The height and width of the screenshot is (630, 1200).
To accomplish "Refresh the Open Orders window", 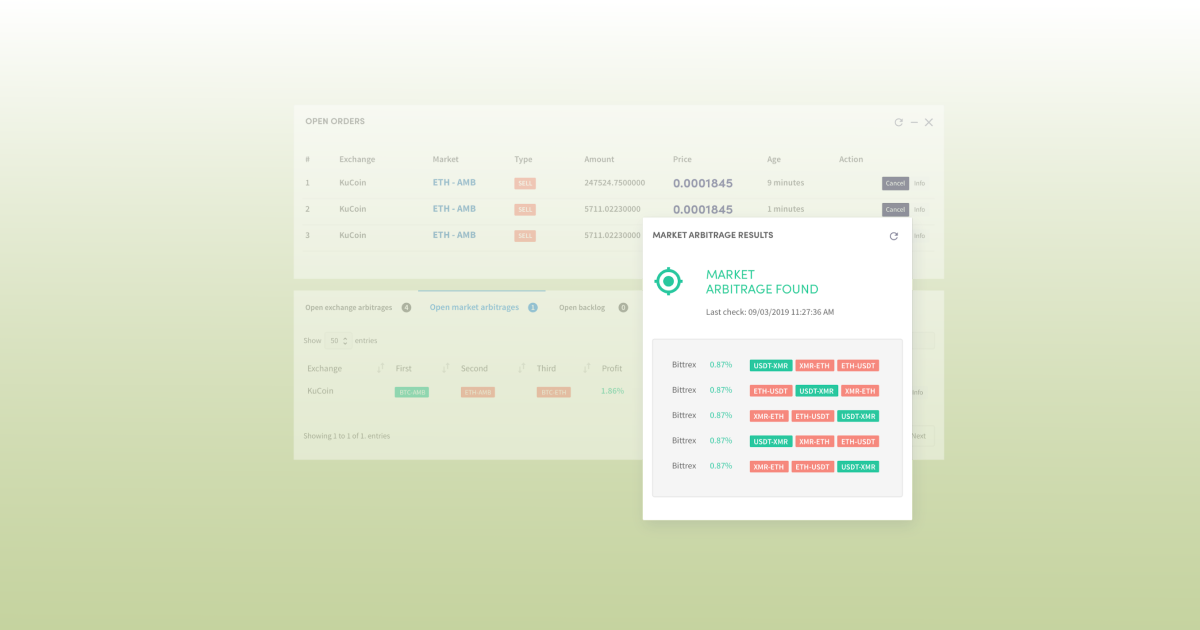I will [x=898, y=121].
